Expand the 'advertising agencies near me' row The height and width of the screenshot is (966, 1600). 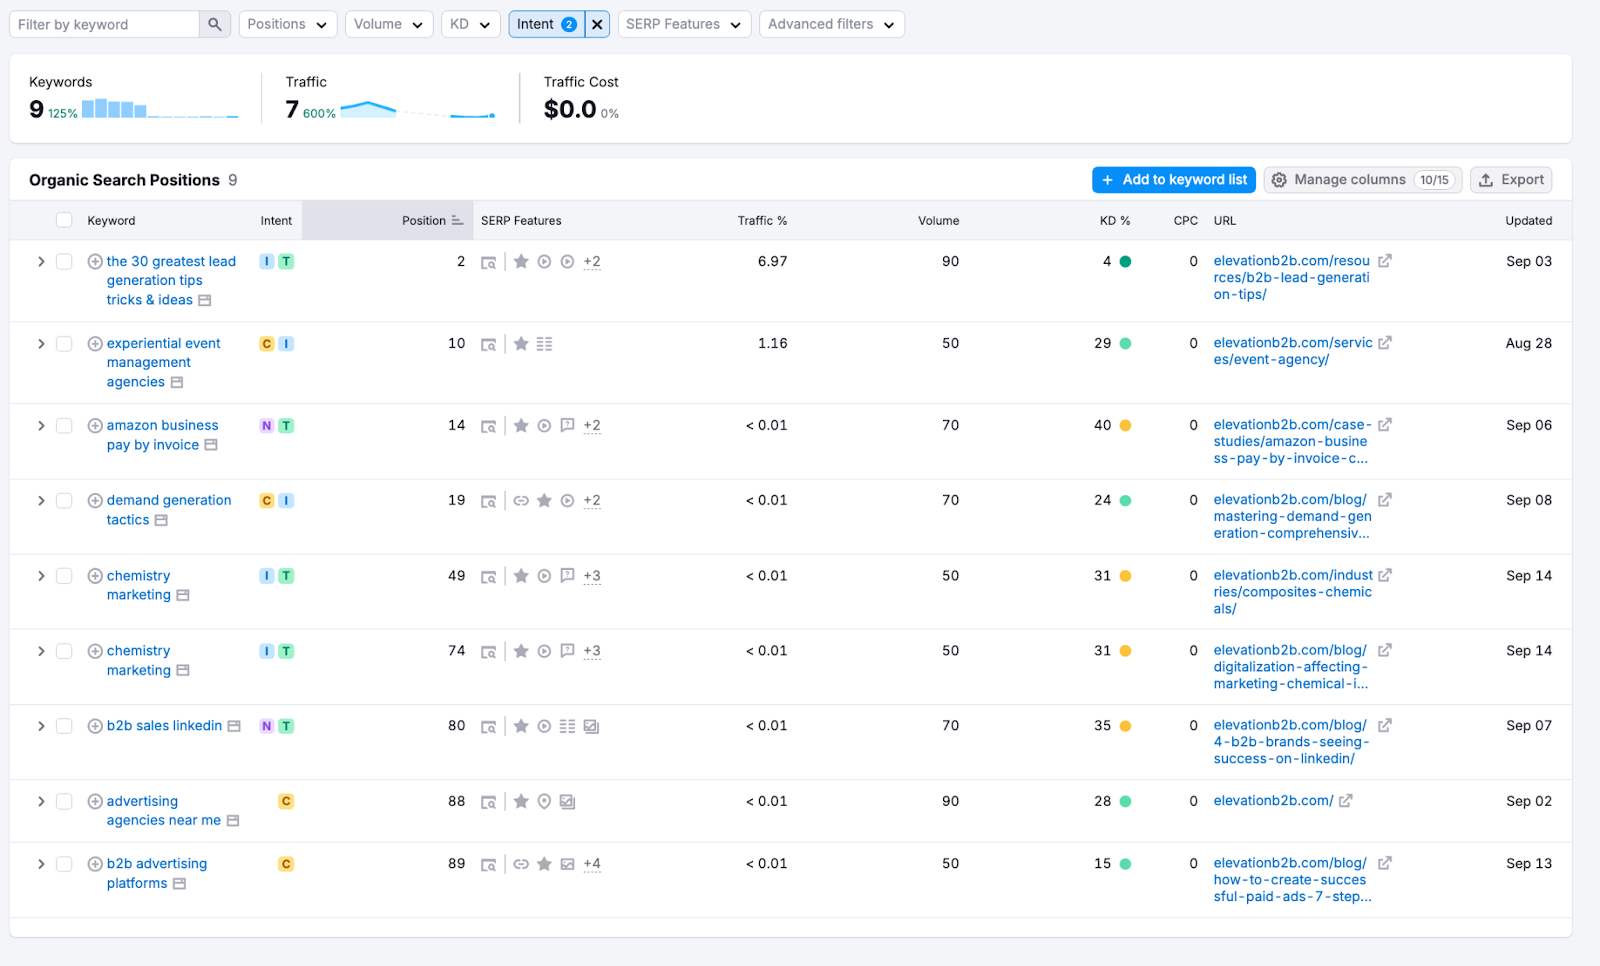[x=41, y=801]
